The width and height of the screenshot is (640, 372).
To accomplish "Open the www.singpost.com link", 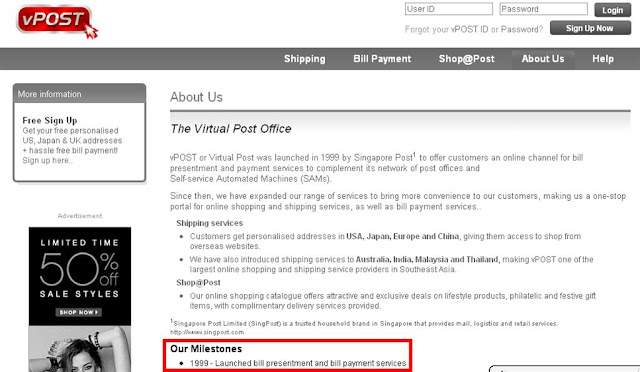I will [207, 332].
